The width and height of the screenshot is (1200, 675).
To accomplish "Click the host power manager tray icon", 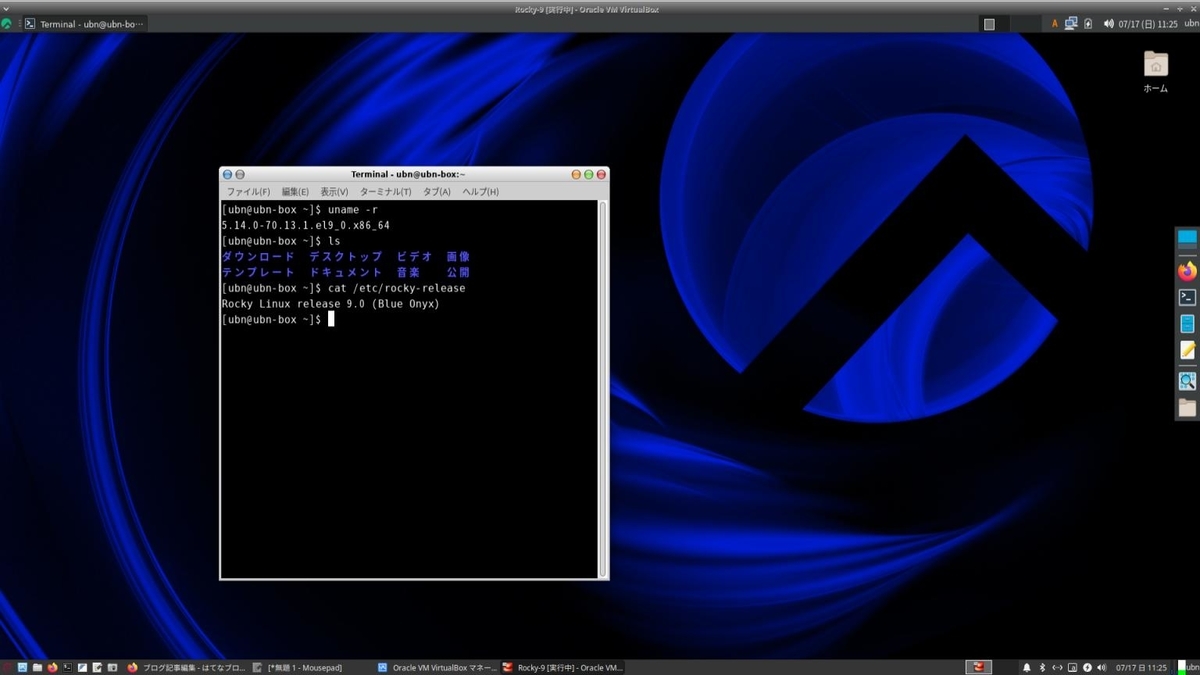I will click(x=1087, y=667).
